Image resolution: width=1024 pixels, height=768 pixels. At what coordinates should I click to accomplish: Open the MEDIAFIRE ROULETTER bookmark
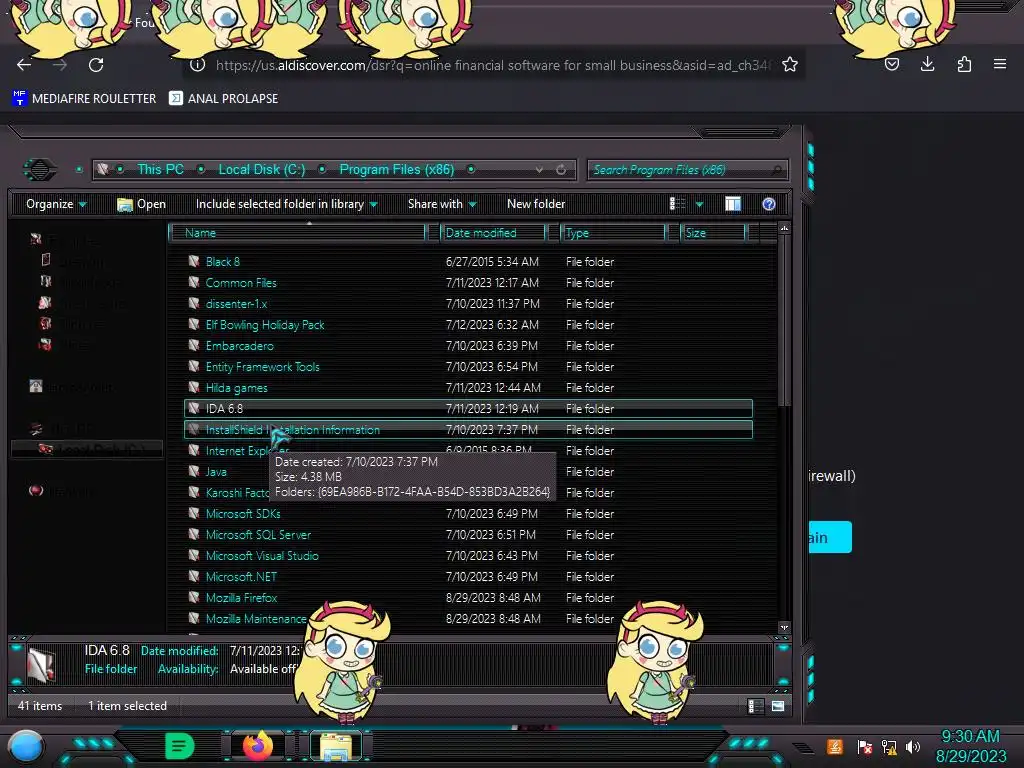coord(84,99)
